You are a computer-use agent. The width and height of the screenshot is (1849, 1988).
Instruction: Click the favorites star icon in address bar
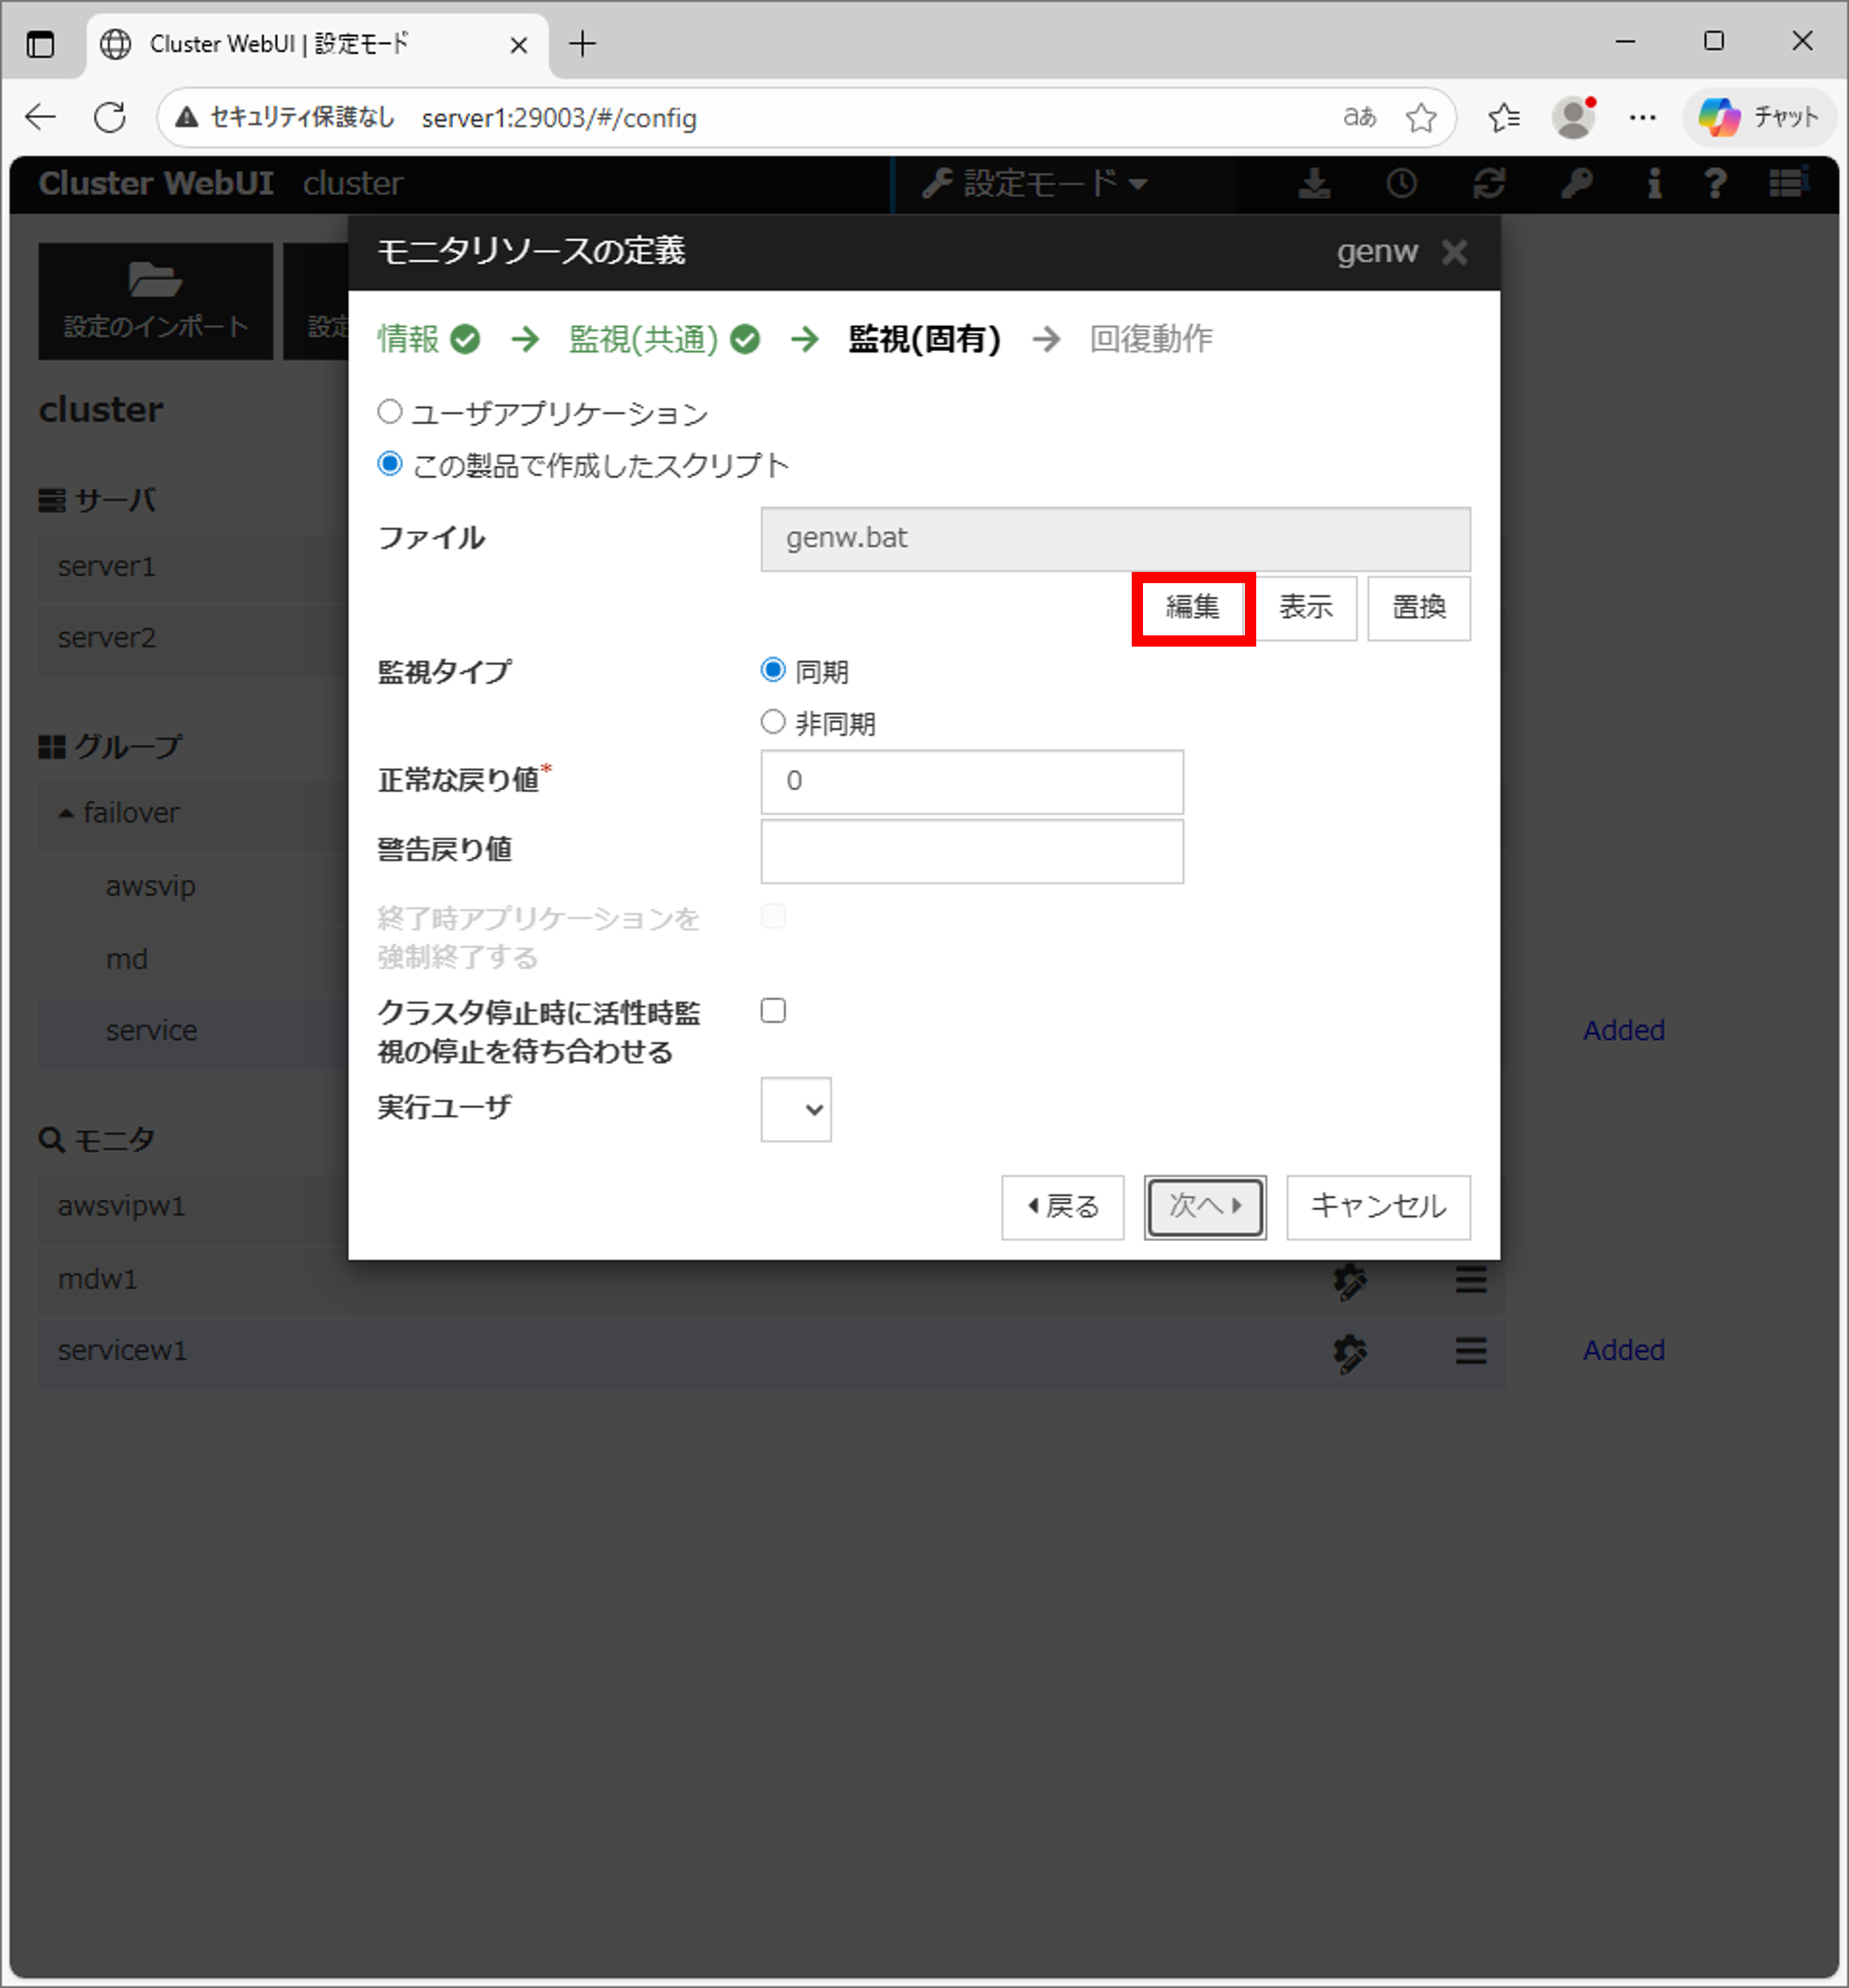(1420, 118)
